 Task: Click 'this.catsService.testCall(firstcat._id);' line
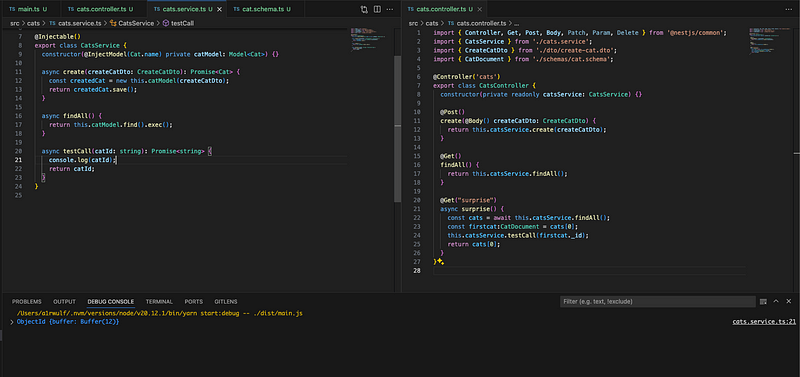(x=518, y=235)
